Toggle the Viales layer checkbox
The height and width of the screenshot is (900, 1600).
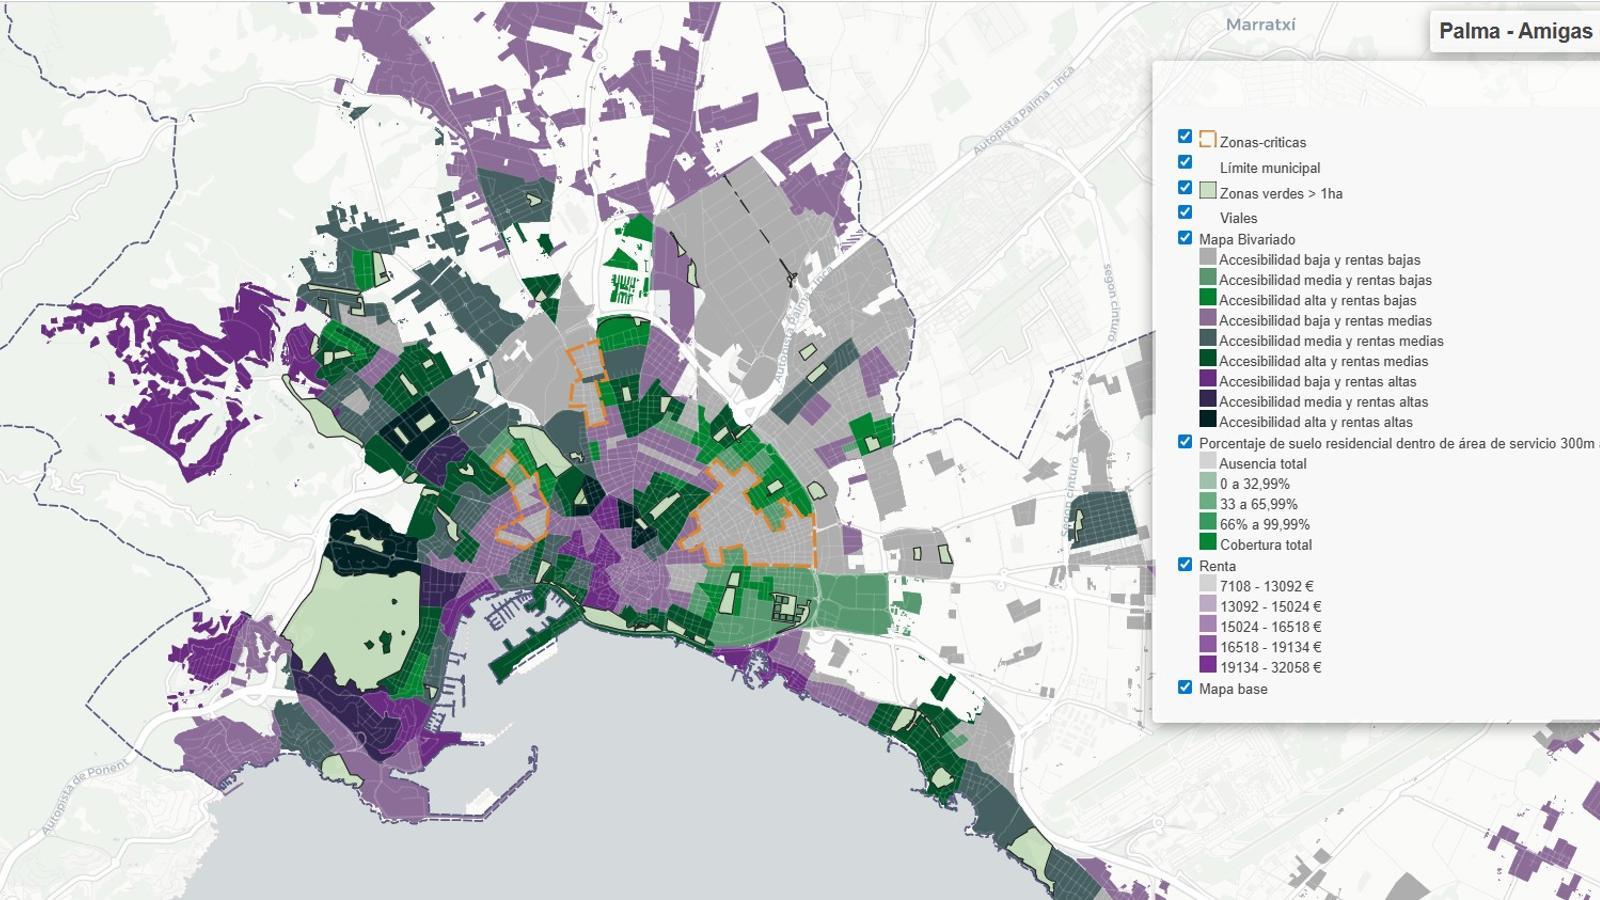pos(1185,212)
